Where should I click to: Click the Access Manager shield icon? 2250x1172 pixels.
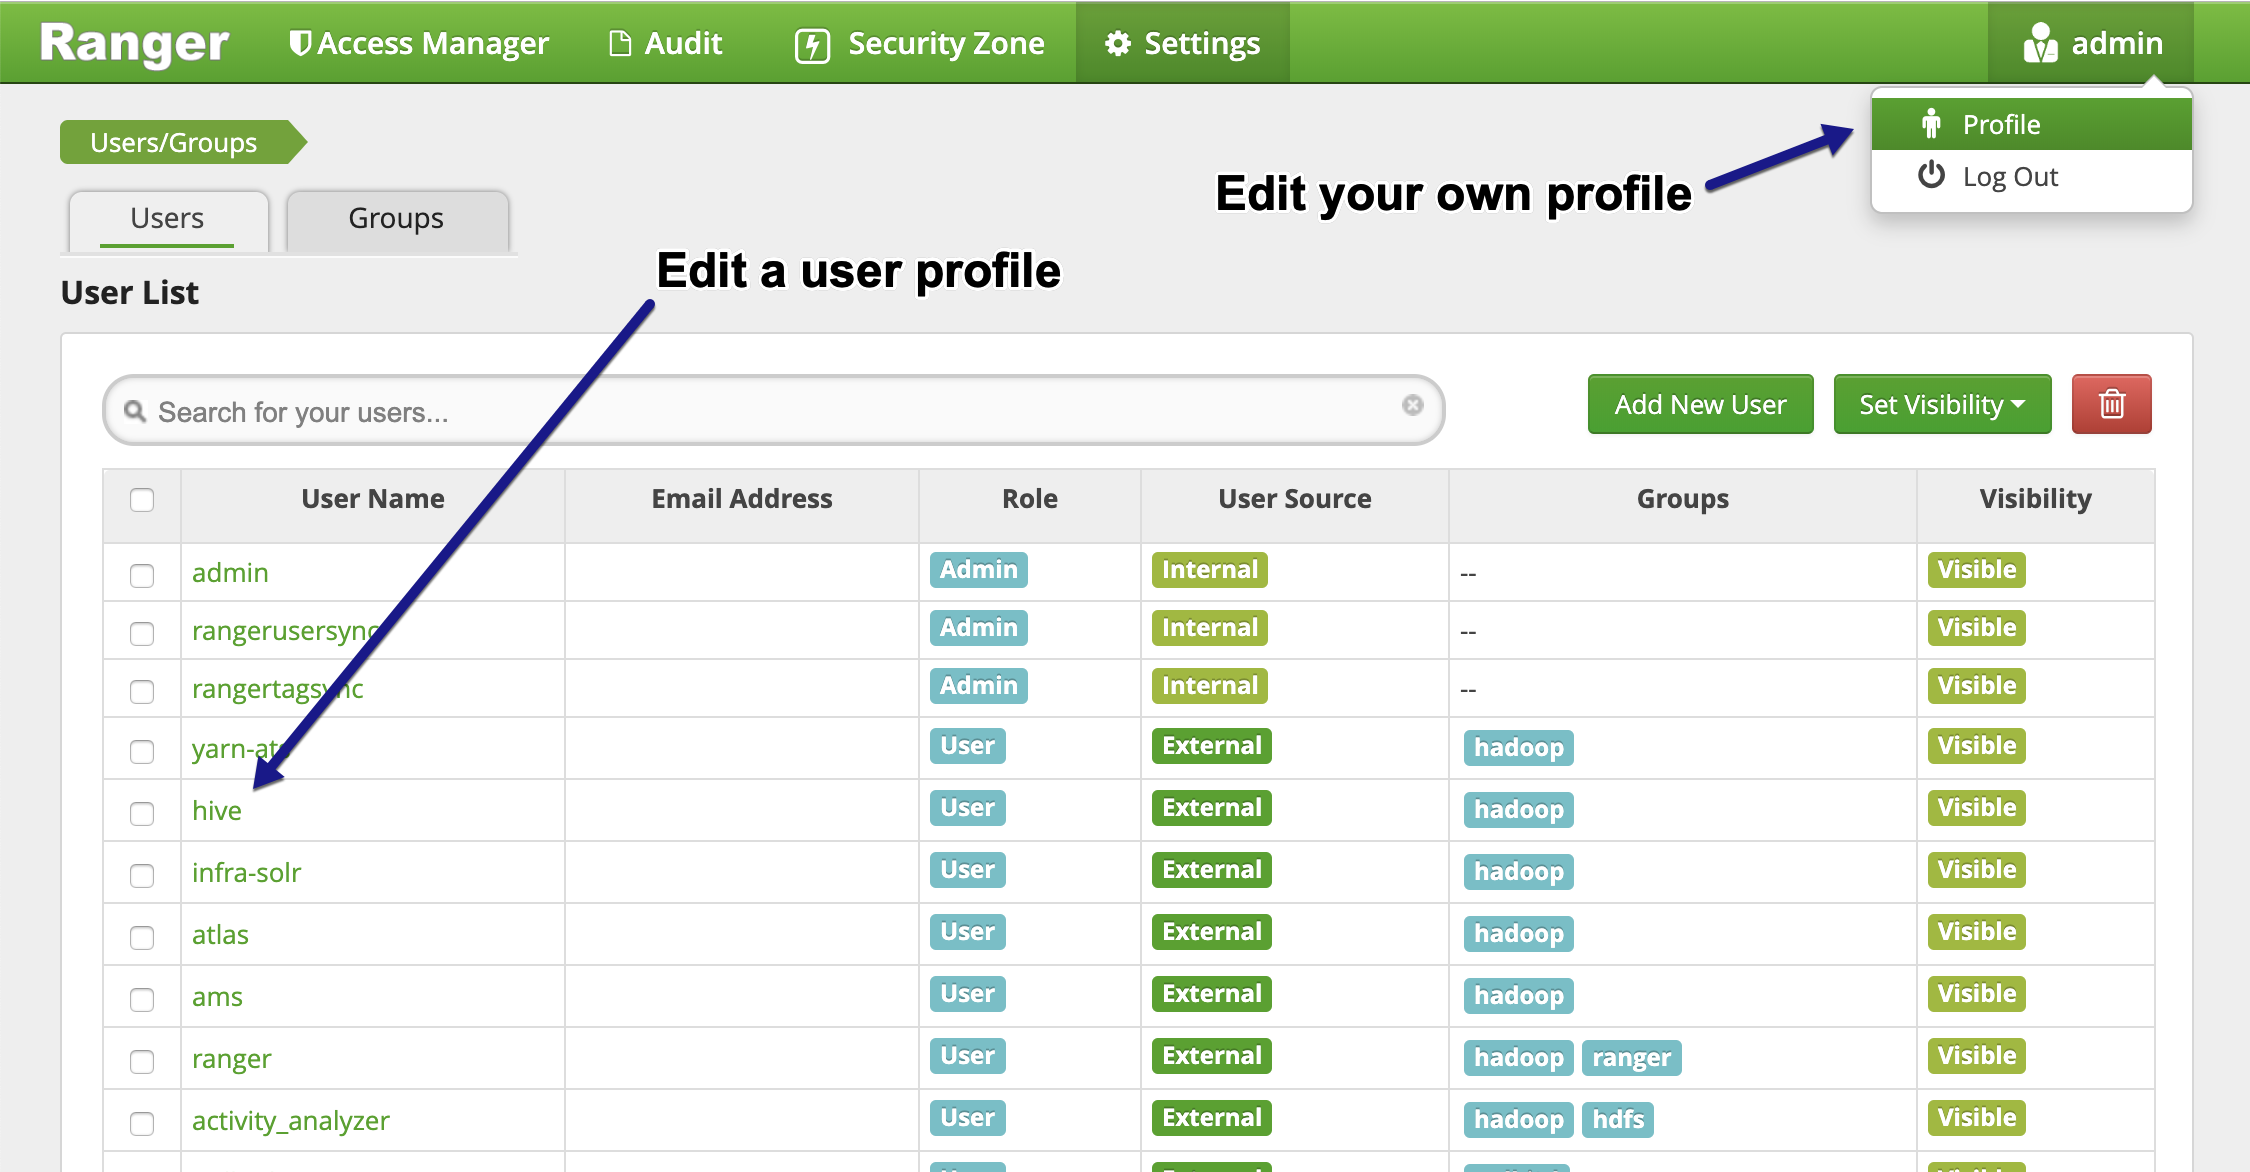pyautogui.click(x=298, y=43)
